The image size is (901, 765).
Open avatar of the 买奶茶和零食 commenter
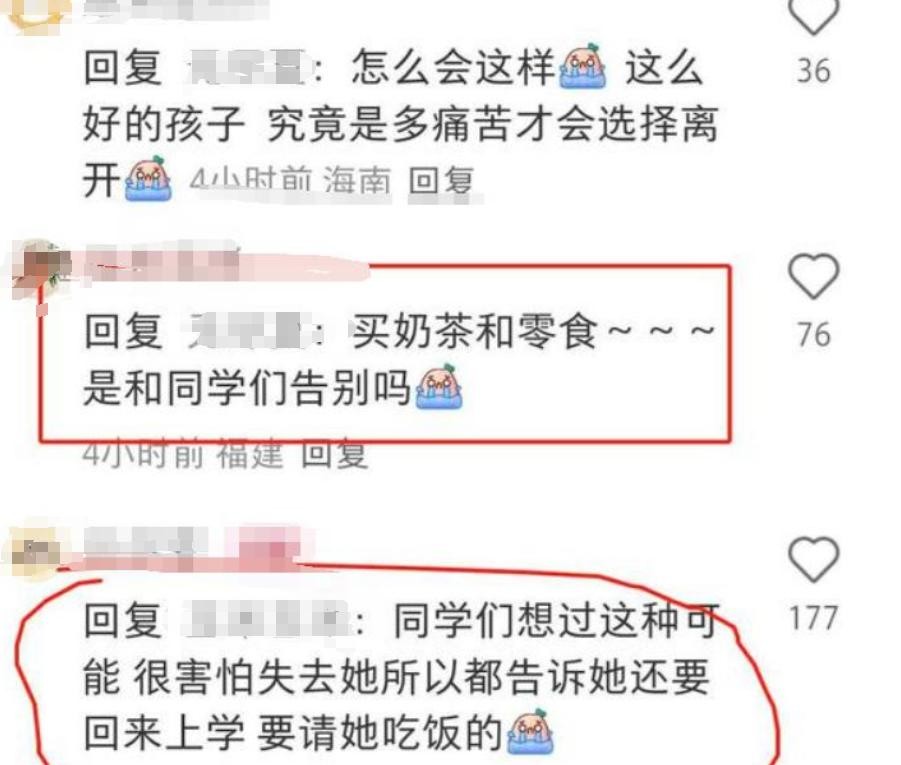(41, 266)
